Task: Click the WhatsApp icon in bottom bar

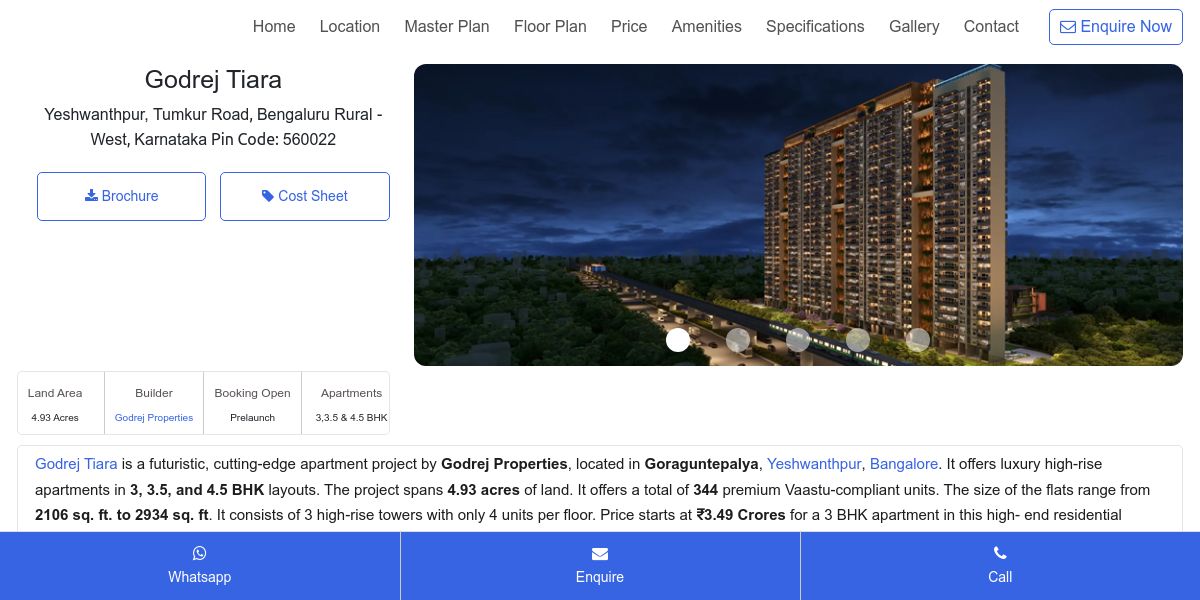Action: [200, 553]
